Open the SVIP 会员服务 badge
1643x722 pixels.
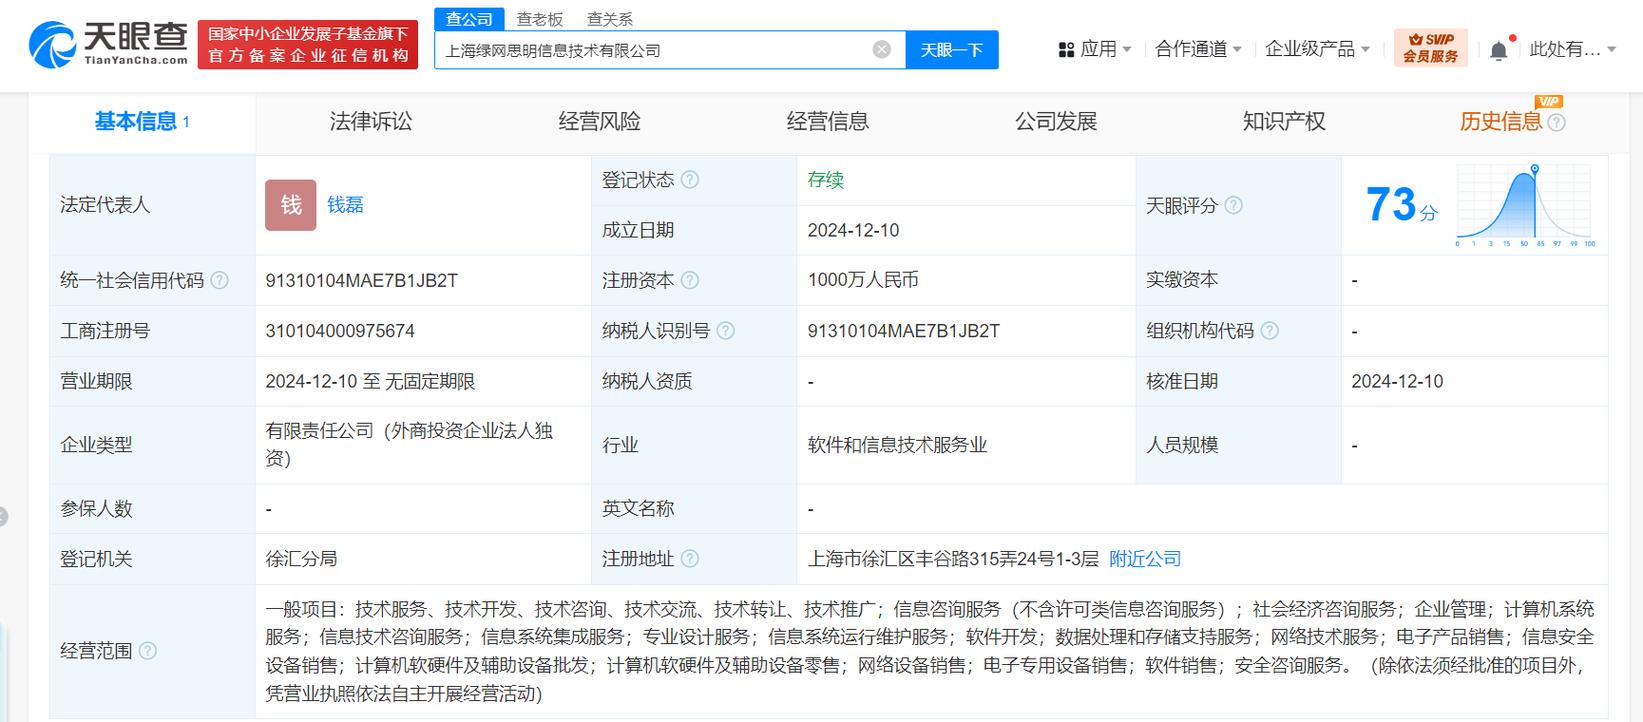tap(1431, 48)
